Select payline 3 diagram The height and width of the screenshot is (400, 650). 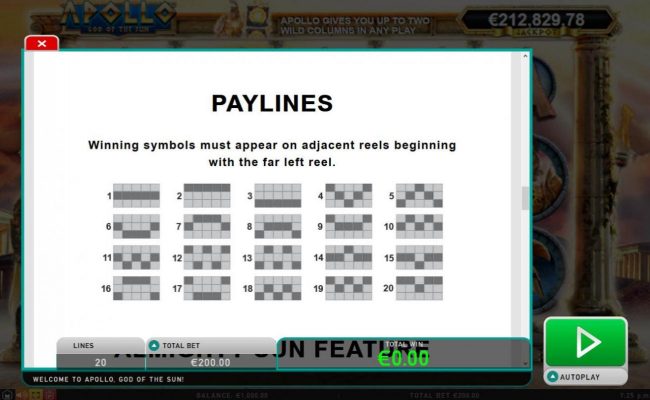click(278, 196)
